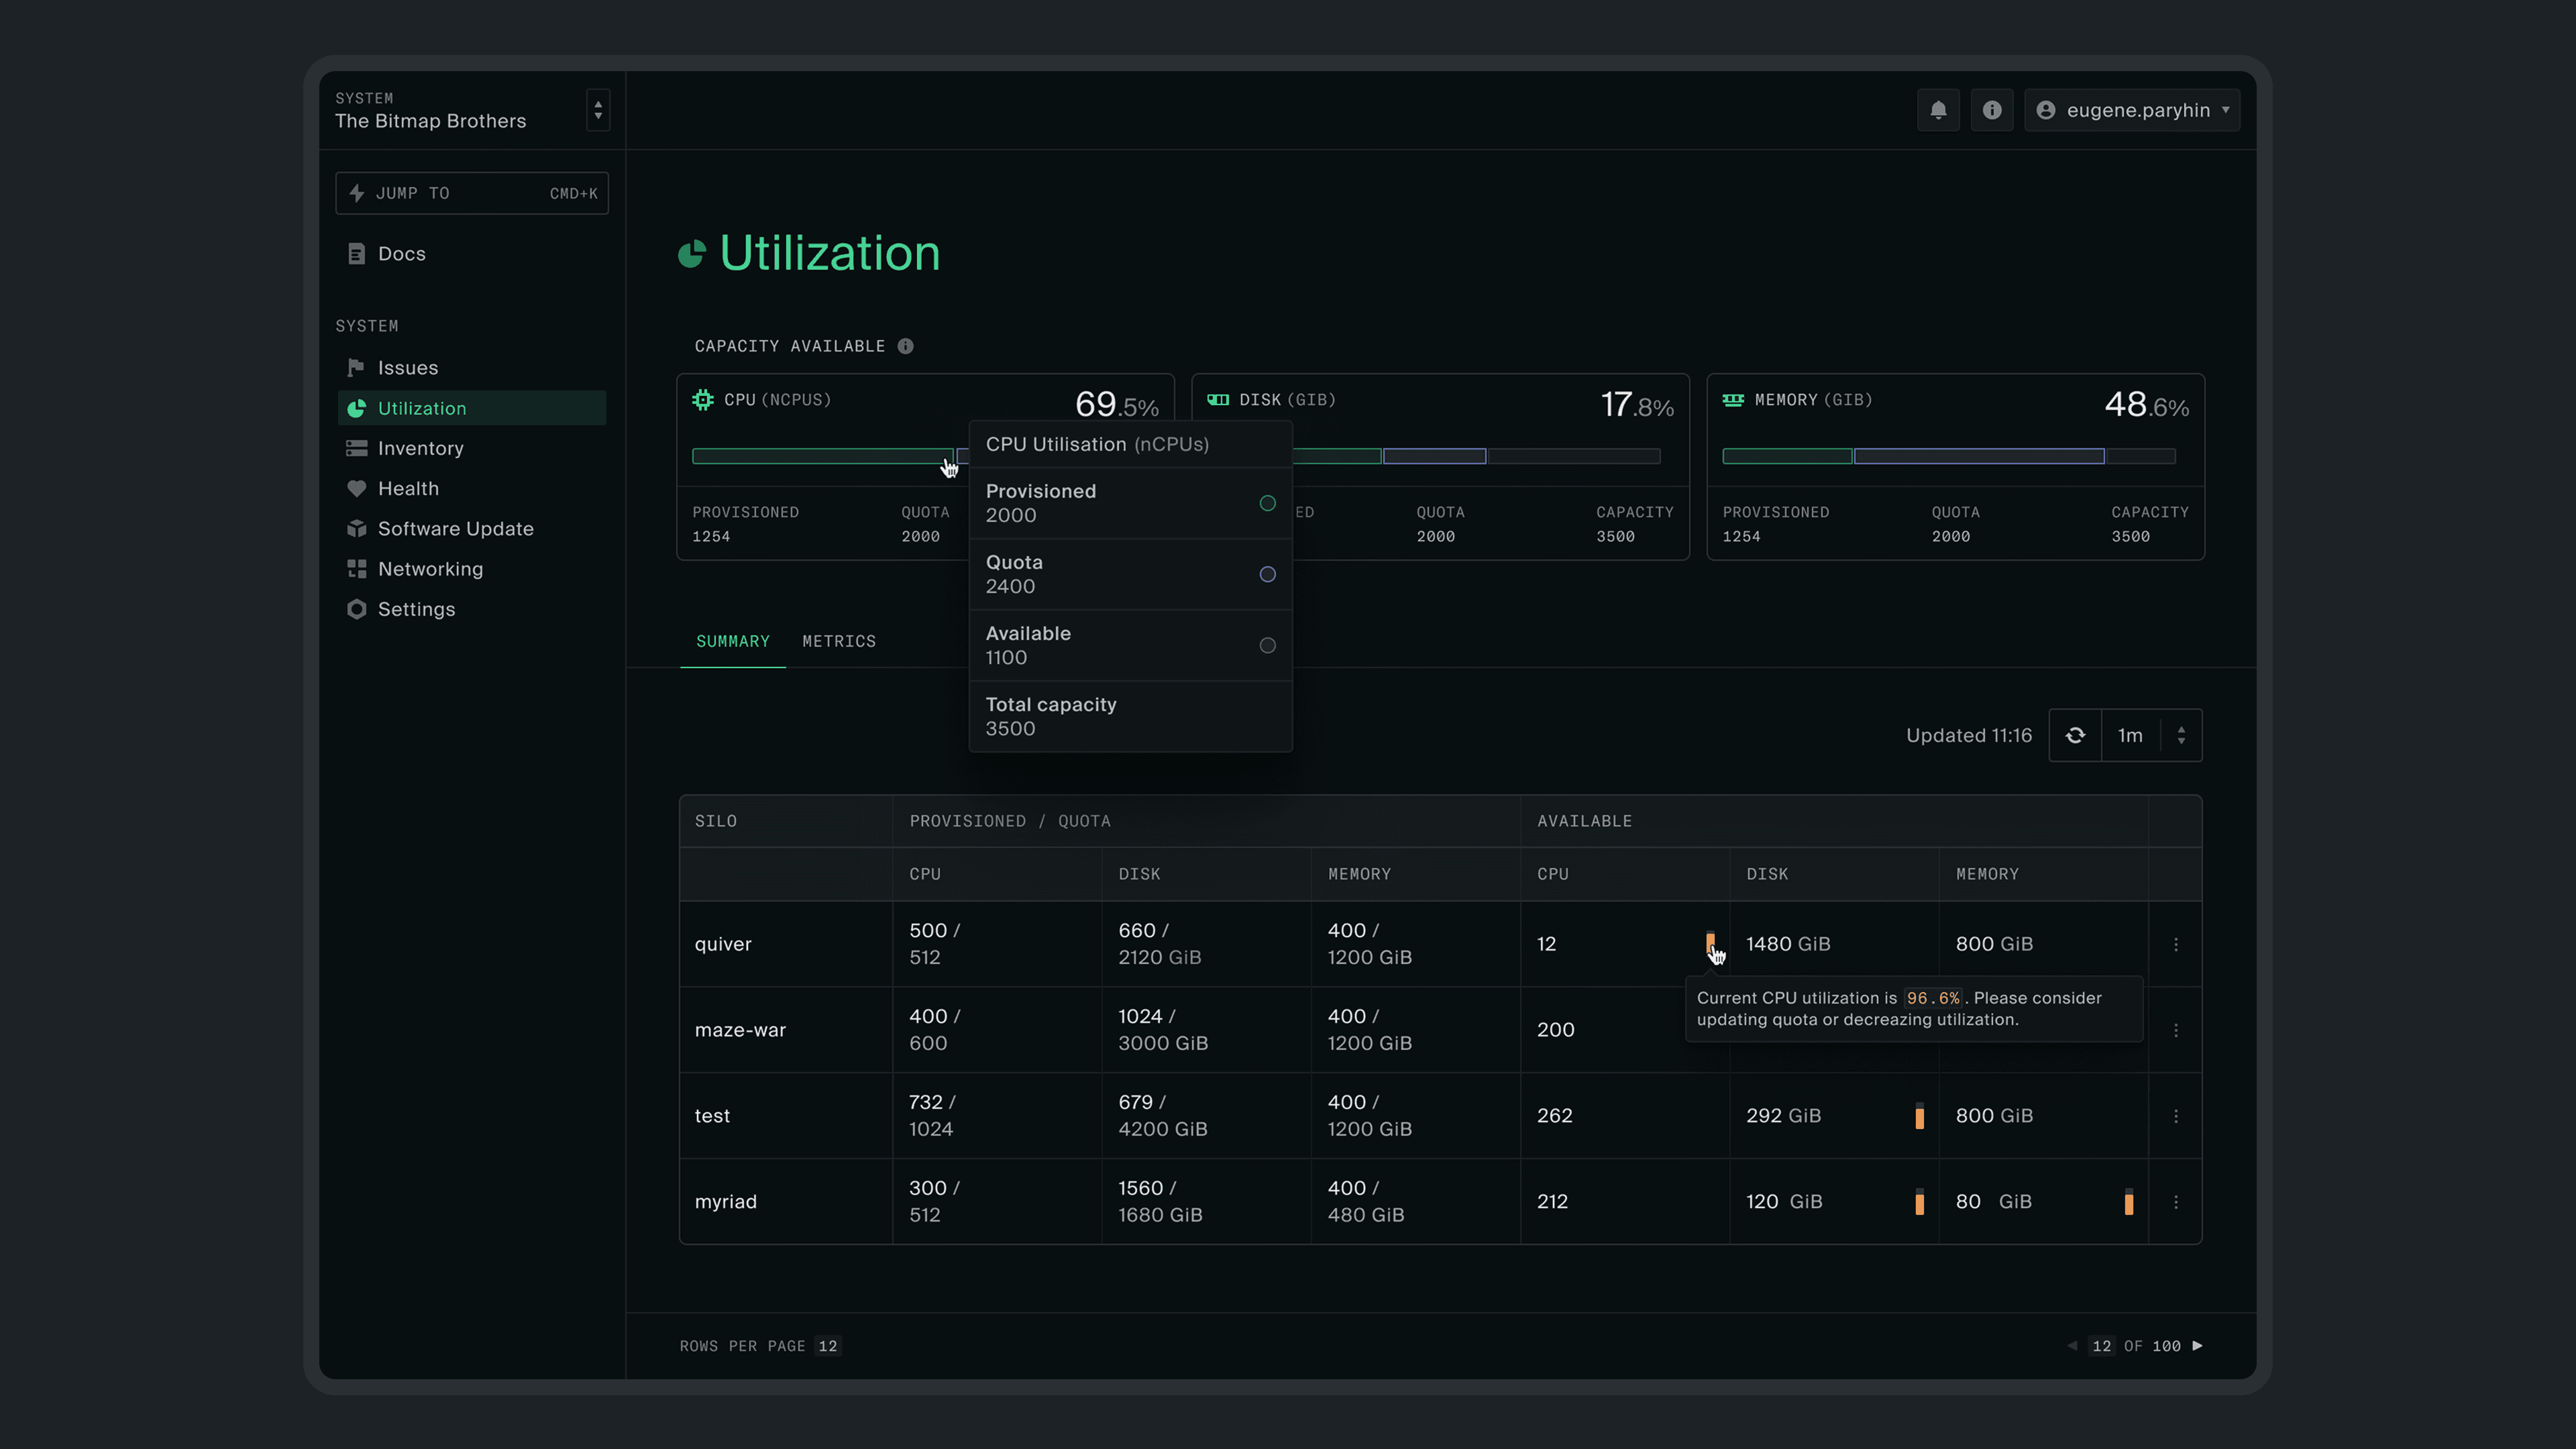Open Settings in the sidebar

[472, 609]
